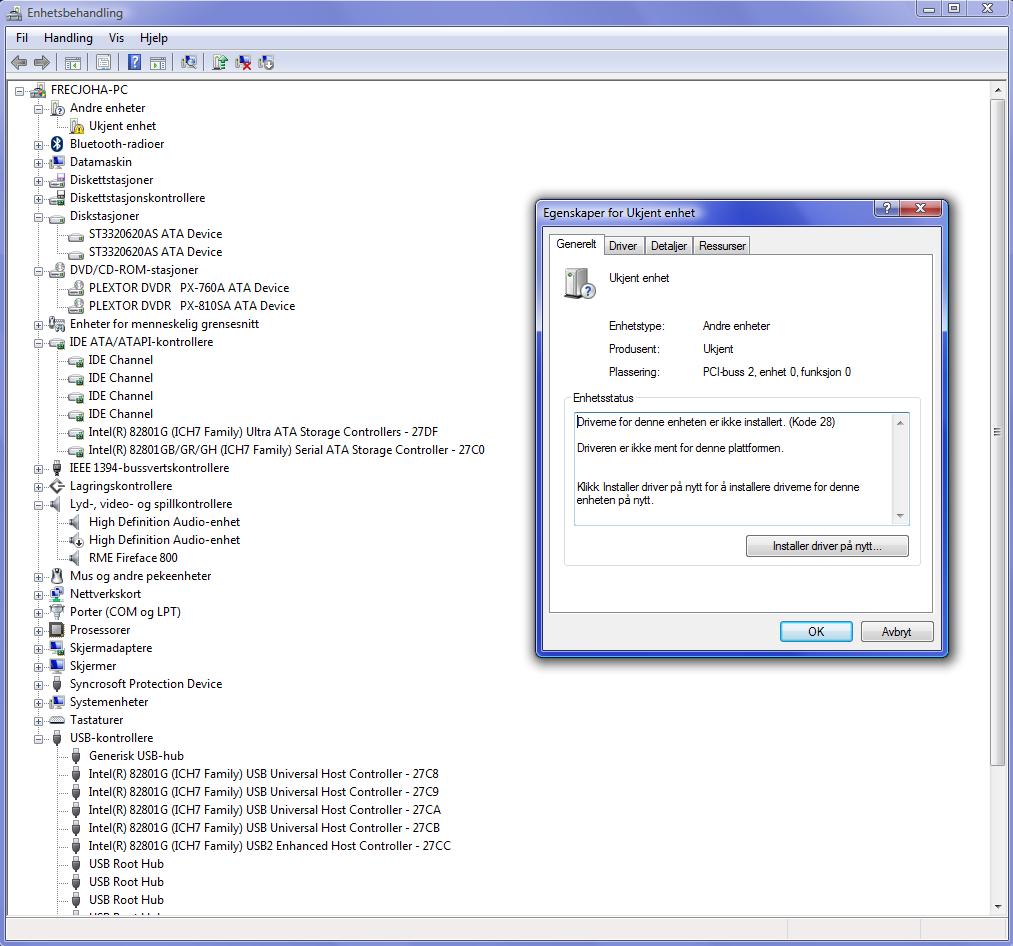Image resolution: width=1013 pixels, height=946 pixels.
Task: Select USB Universal Host Controller - 27CA
Action: (x=265, y=810)
